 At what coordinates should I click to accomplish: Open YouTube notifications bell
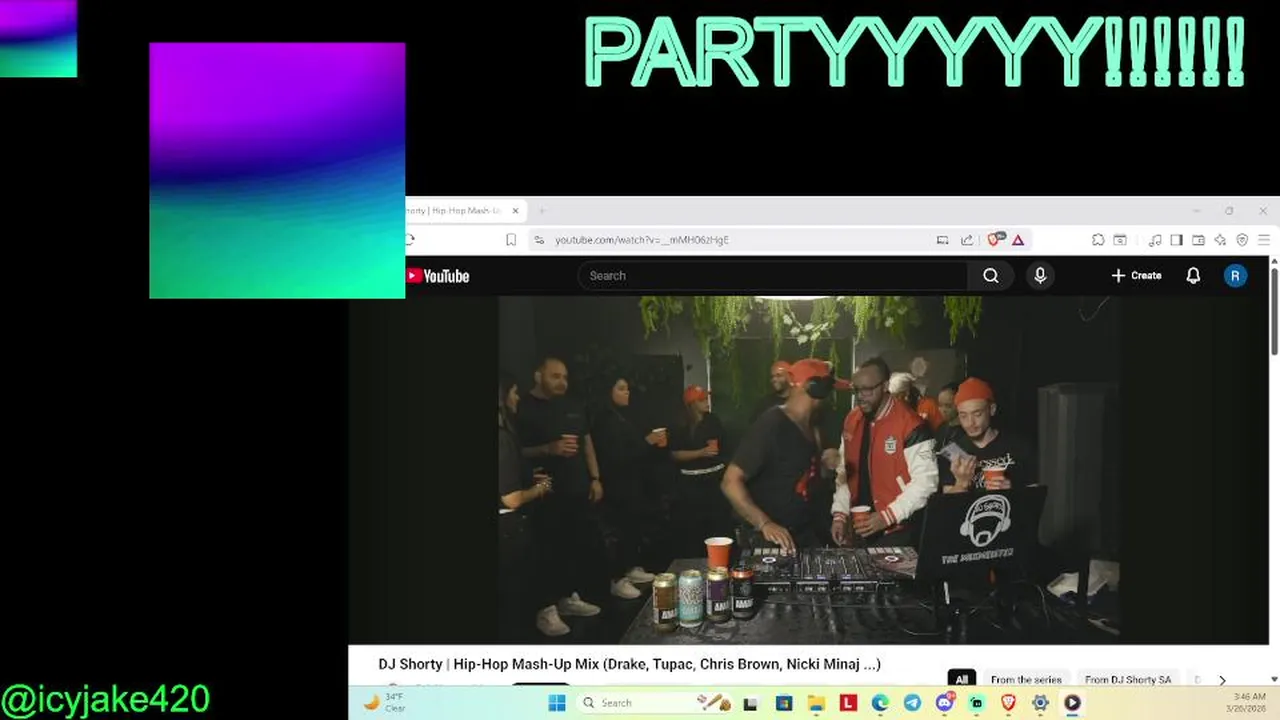click(x=1193, y=276)
